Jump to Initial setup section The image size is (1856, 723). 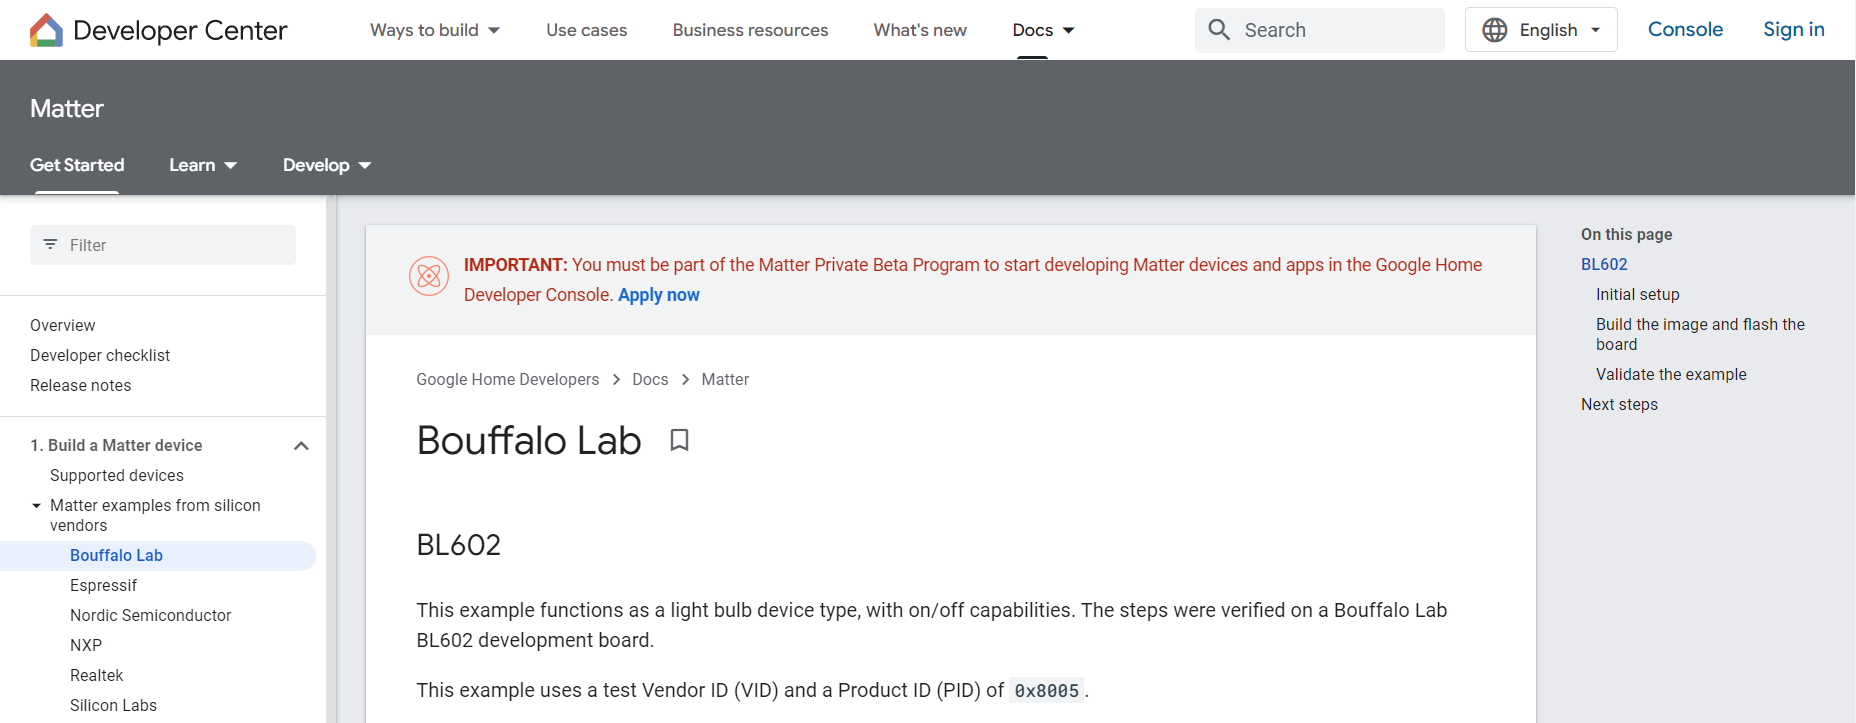click(x=1638, y=294)
